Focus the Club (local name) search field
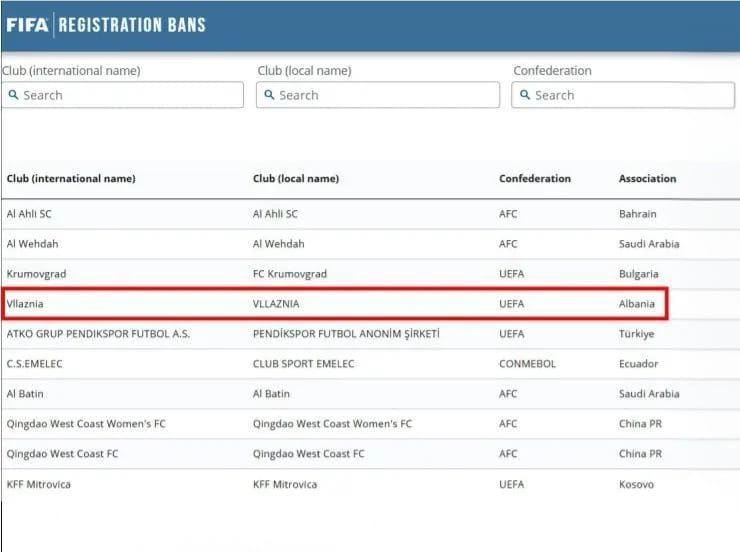 (x=385, y=95)
